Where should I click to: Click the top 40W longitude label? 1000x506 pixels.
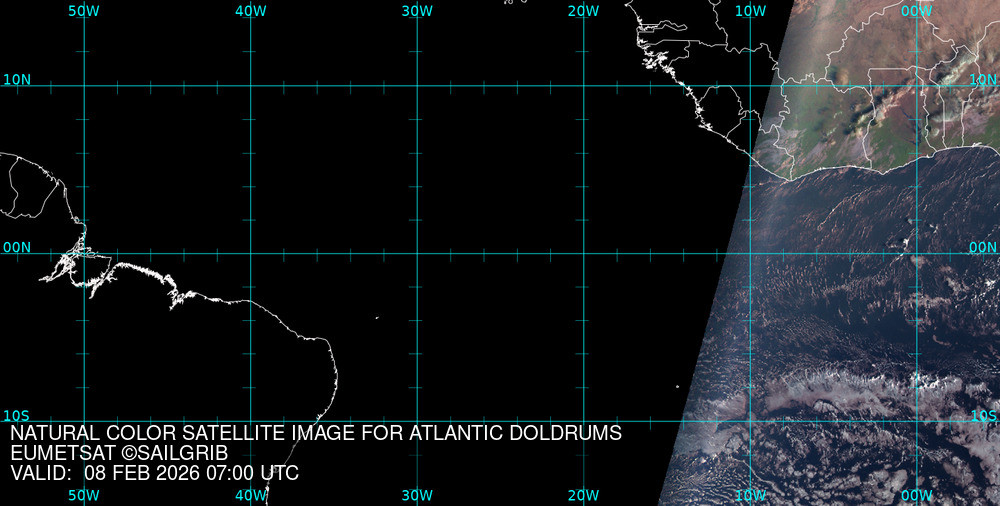[250, 10]
